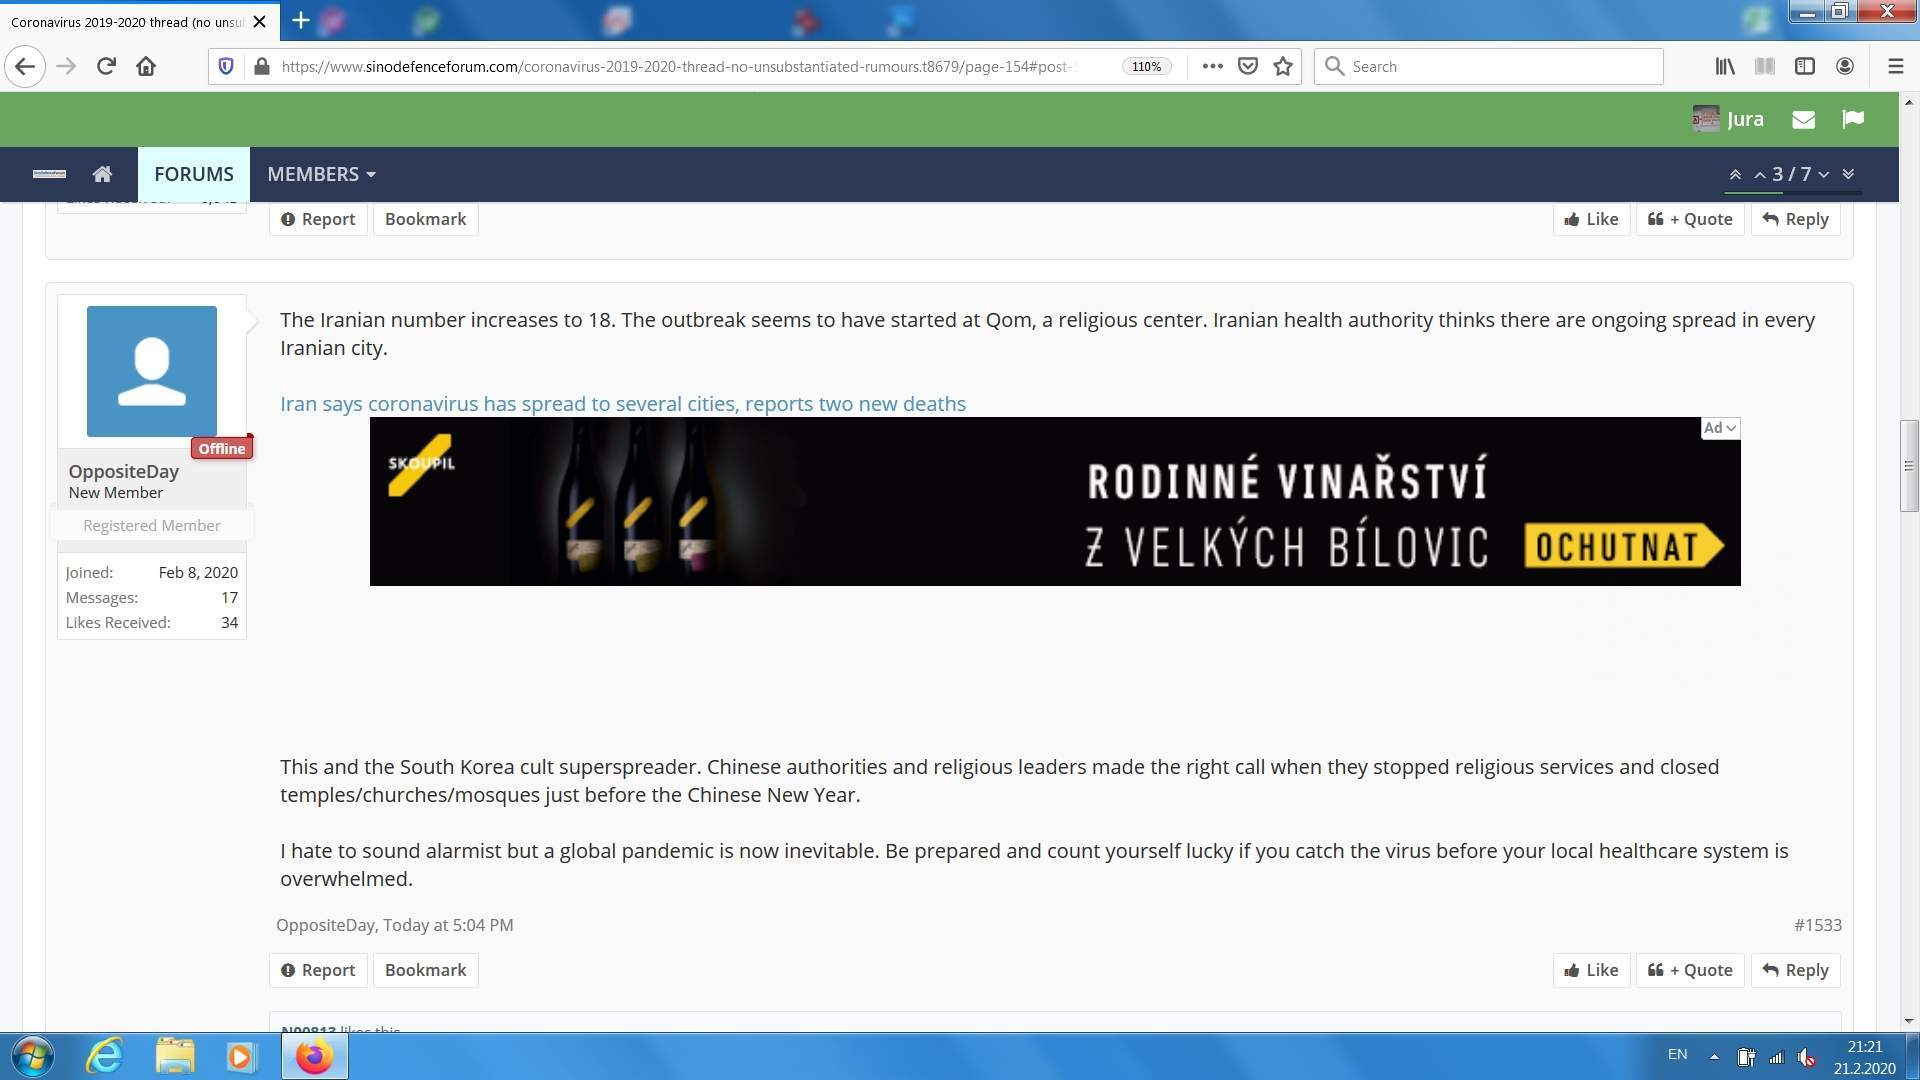Open the FORUMS tab
This screenshot has height=1080, width=1920.
click(194, 174)
